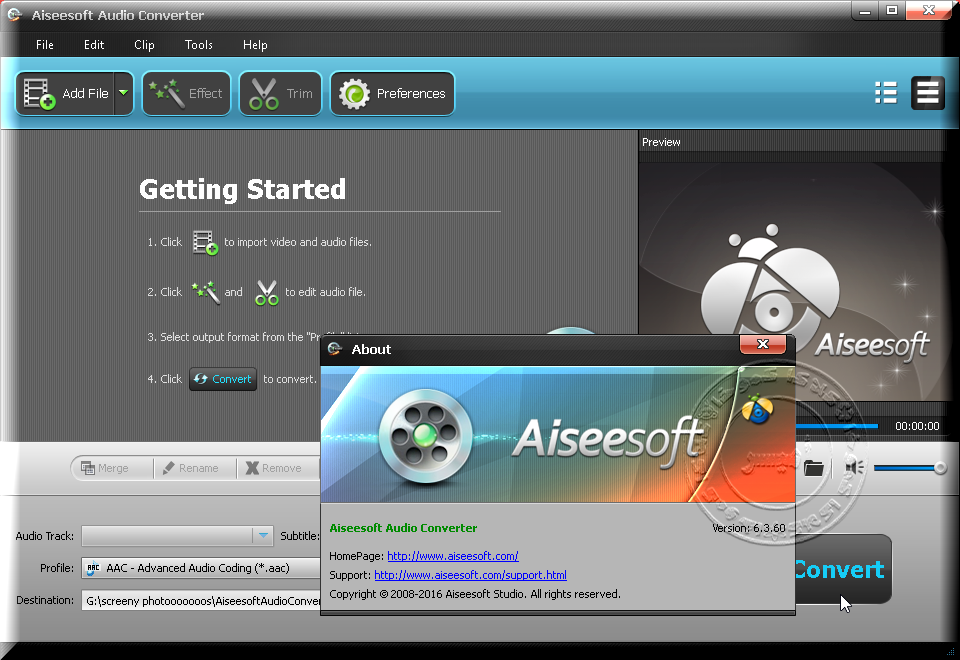
Task: Open the Trim tool
Action: click(x=280, y=94)
